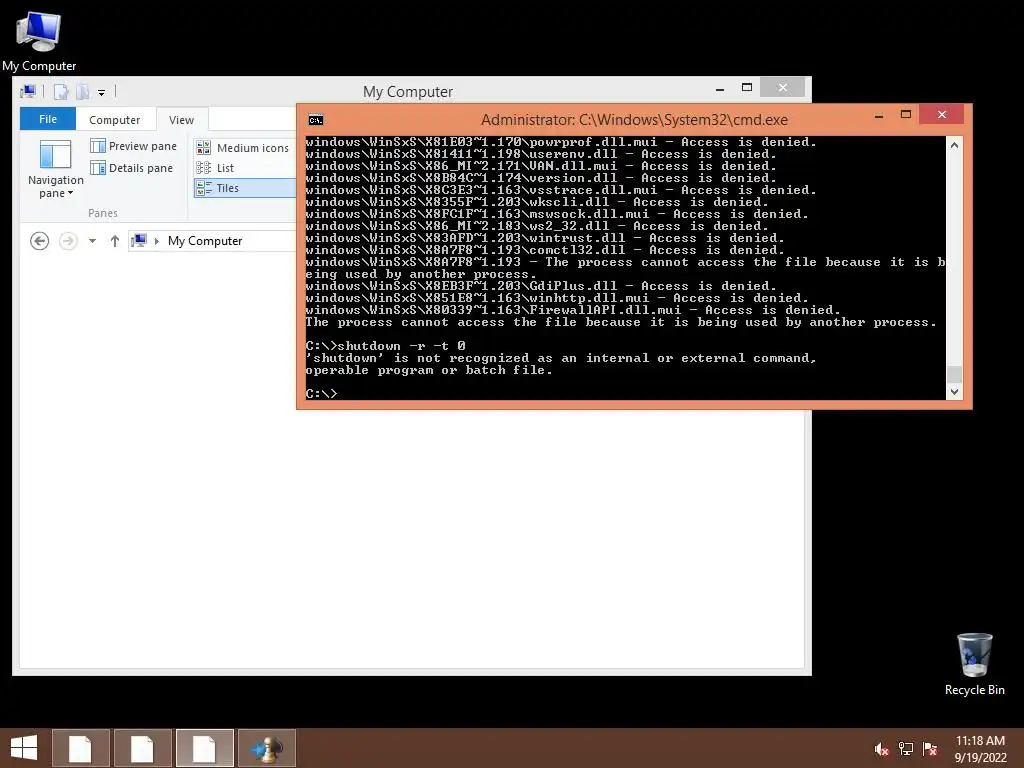Open the first blank taskbar item

click(80, 748)
